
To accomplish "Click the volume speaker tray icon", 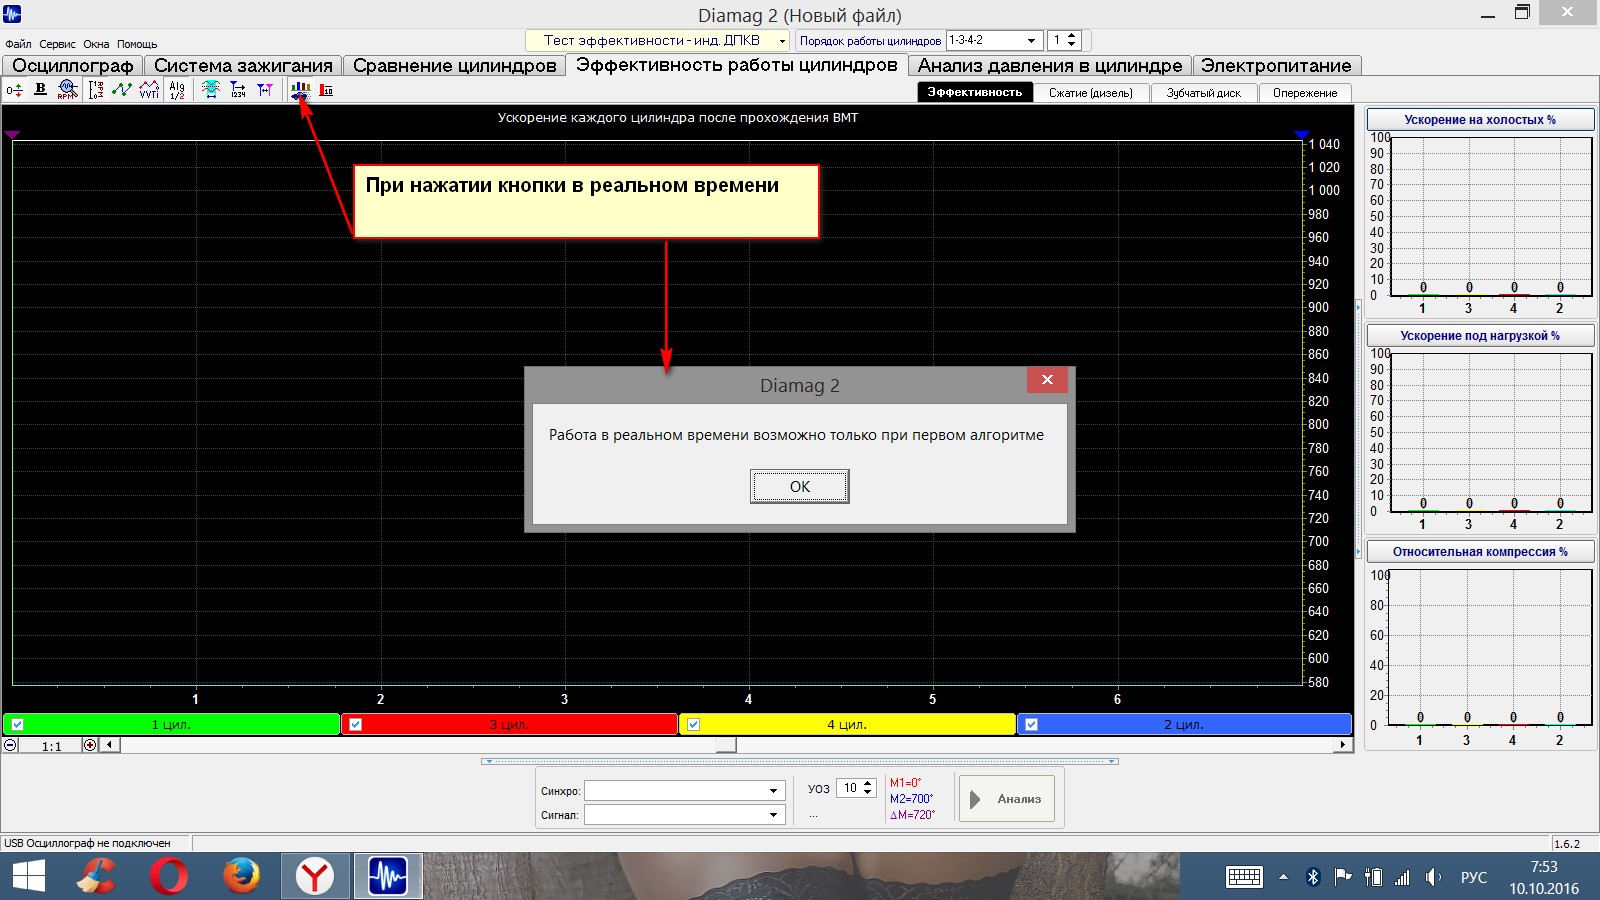I will coord(1433,877).
